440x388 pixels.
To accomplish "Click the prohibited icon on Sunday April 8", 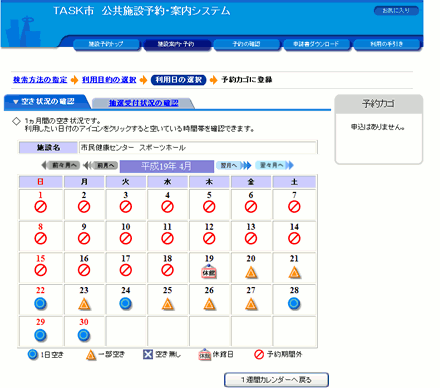I will pos(40,239).
